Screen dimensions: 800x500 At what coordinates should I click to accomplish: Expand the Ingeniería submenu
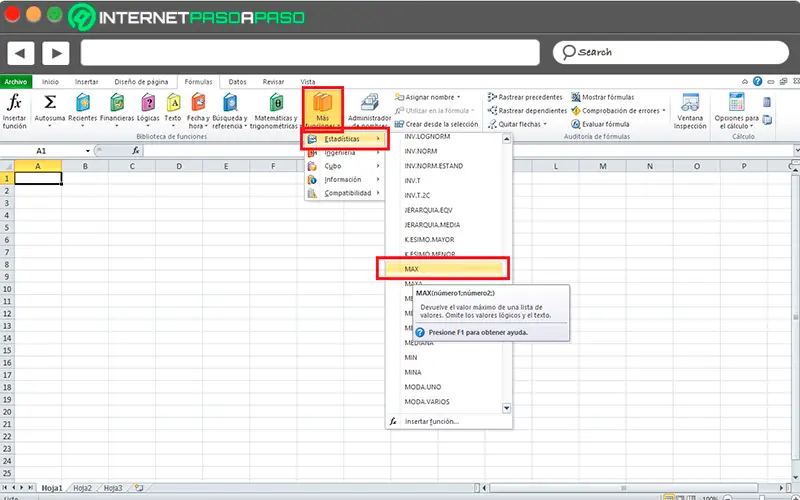coord(344,153)
